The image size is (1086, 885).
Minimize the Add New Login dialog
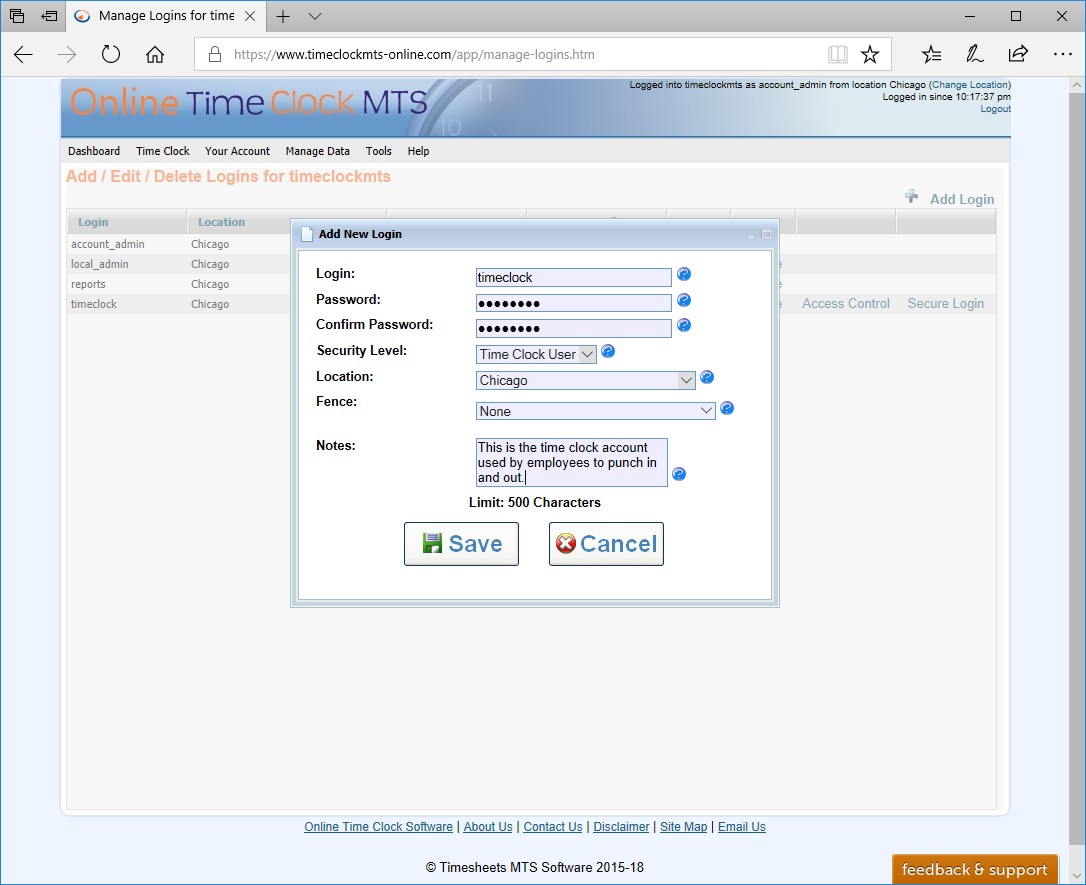click(x=751, y=235)
